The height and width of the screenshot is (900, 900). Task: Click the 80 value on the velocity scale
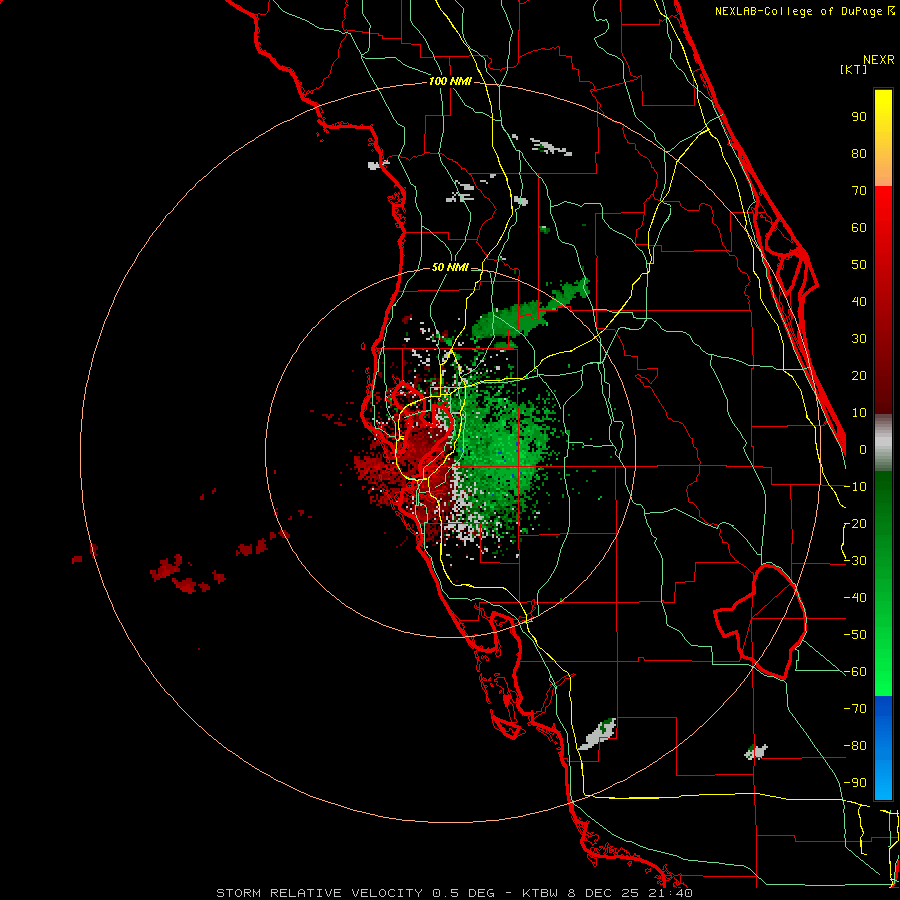(859, 154)
